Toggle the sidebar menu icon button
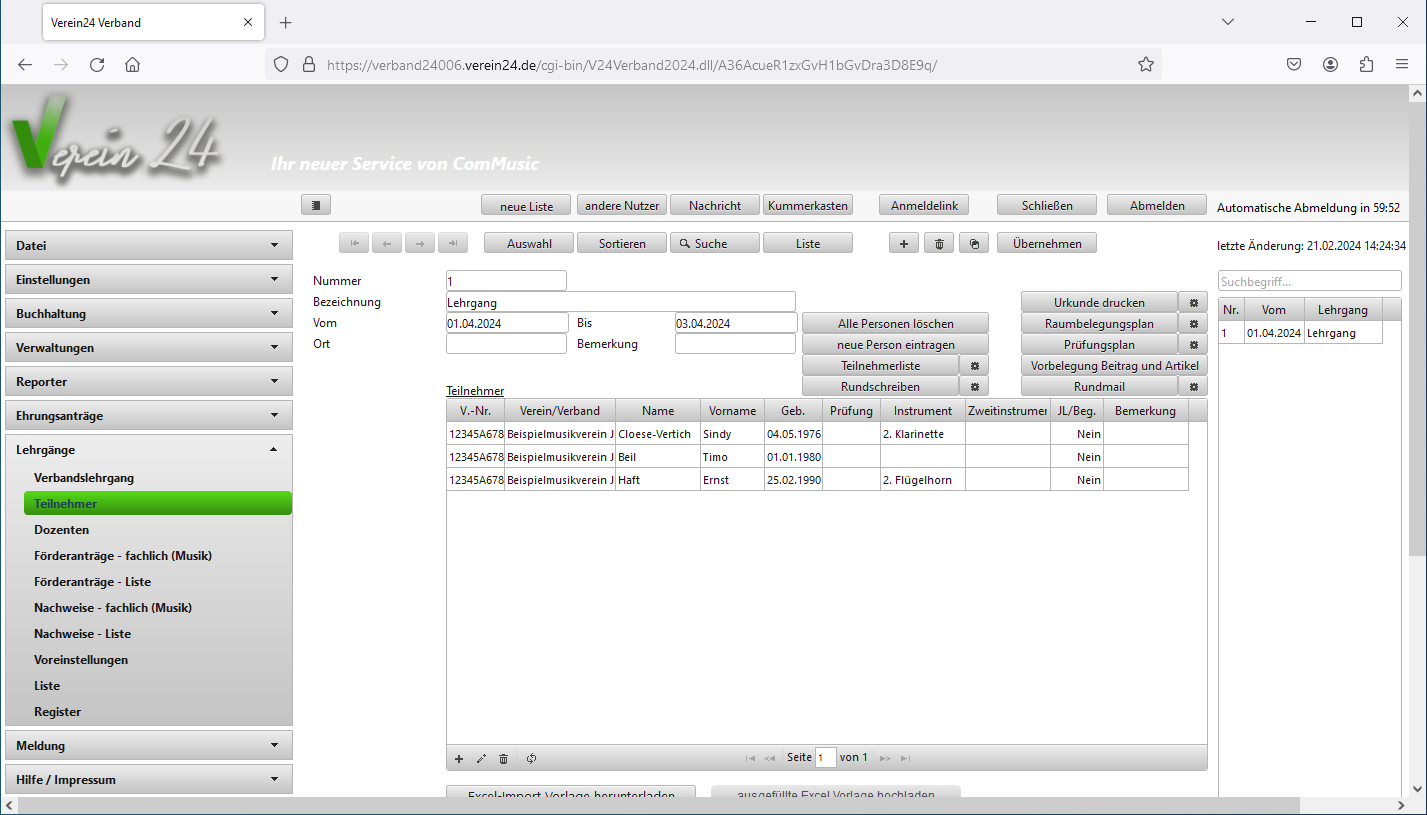Image resolution: width=1427 pixels, height=815 pixels. point(316,205)
